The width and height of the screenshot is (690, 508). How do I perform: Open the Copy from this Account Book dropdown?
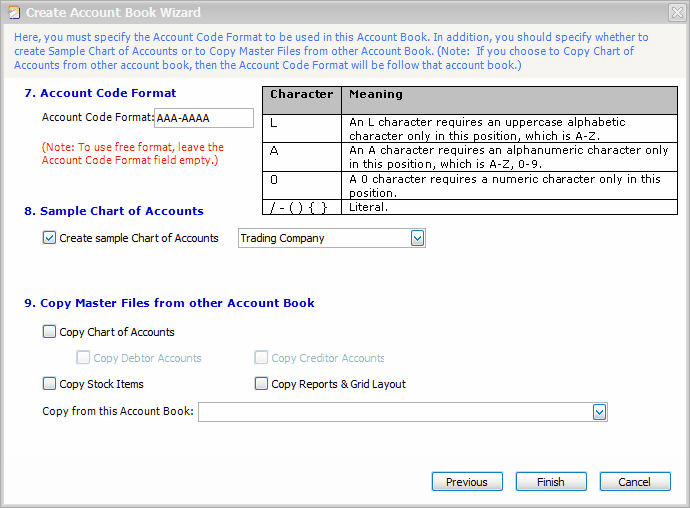coord(600,411)
